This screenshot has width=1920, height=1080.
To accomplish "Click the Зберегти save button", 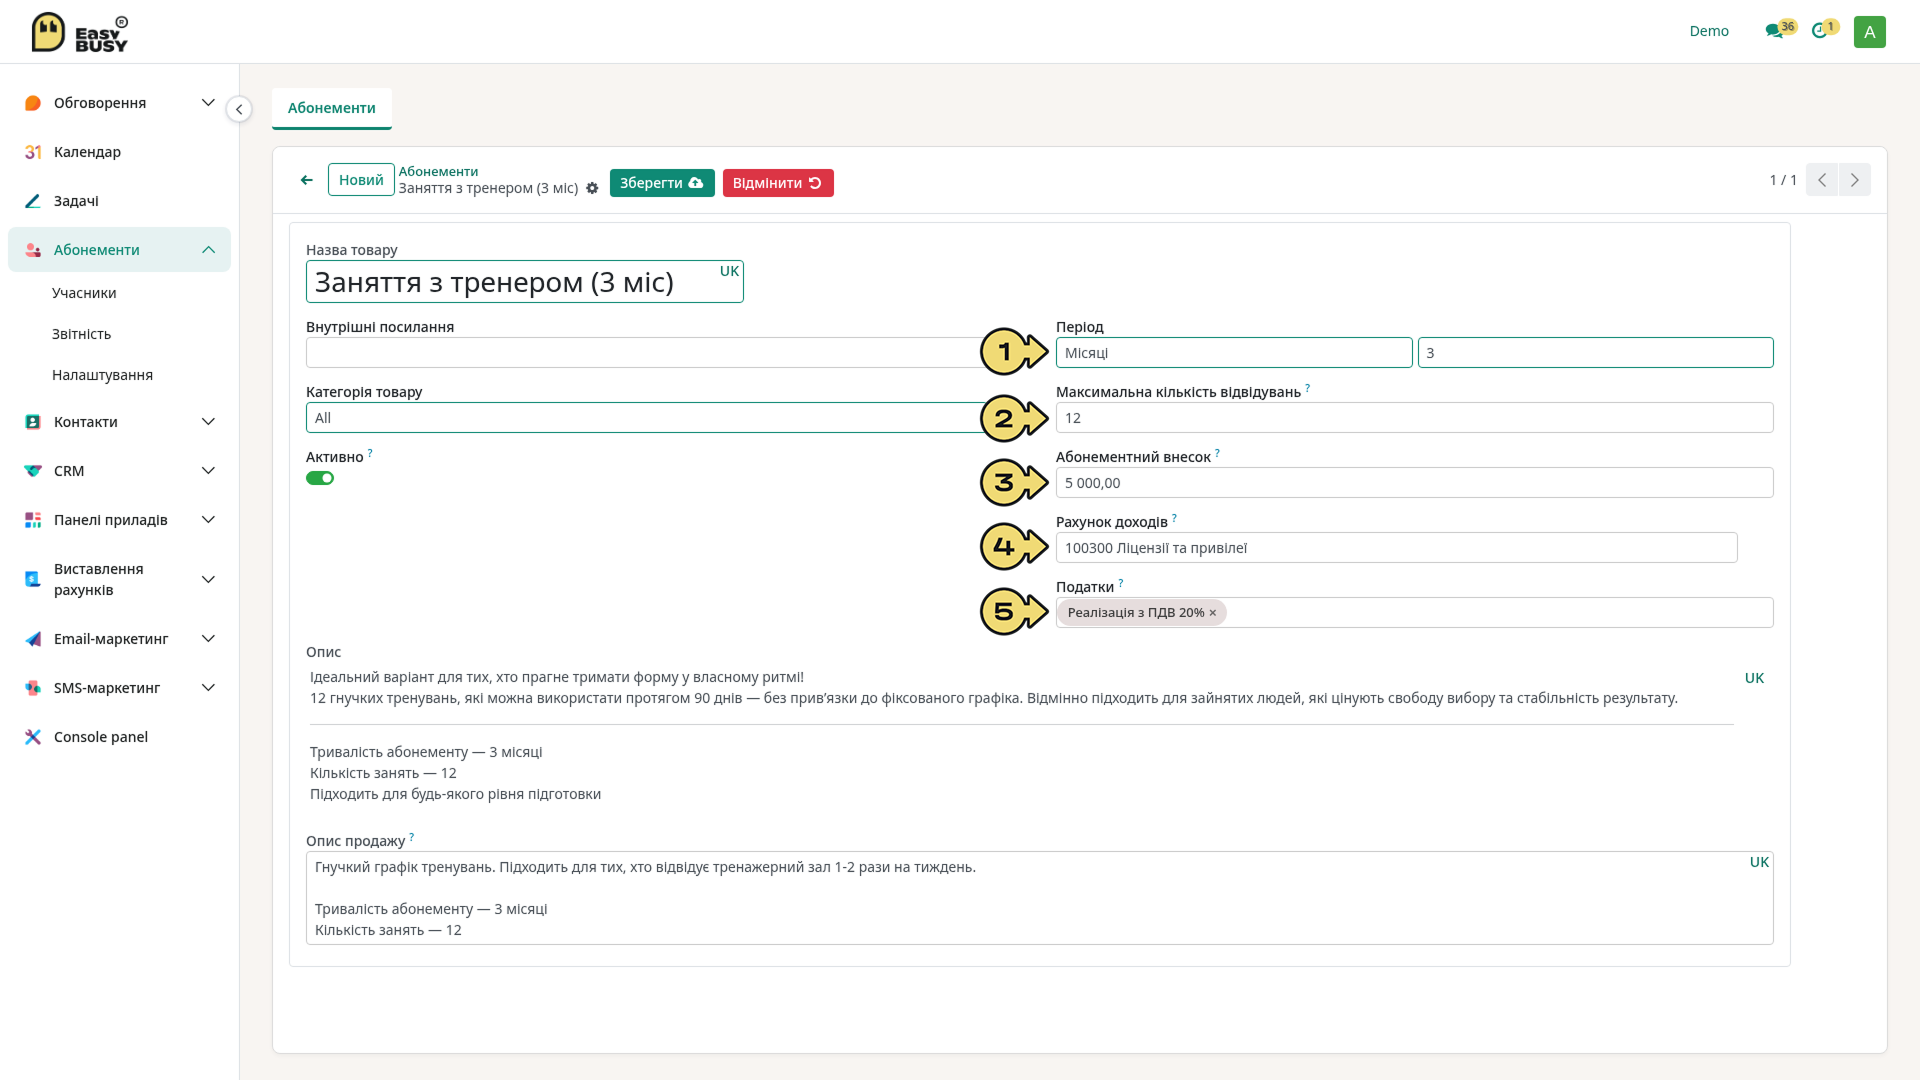I will click(x=662, y=183).
